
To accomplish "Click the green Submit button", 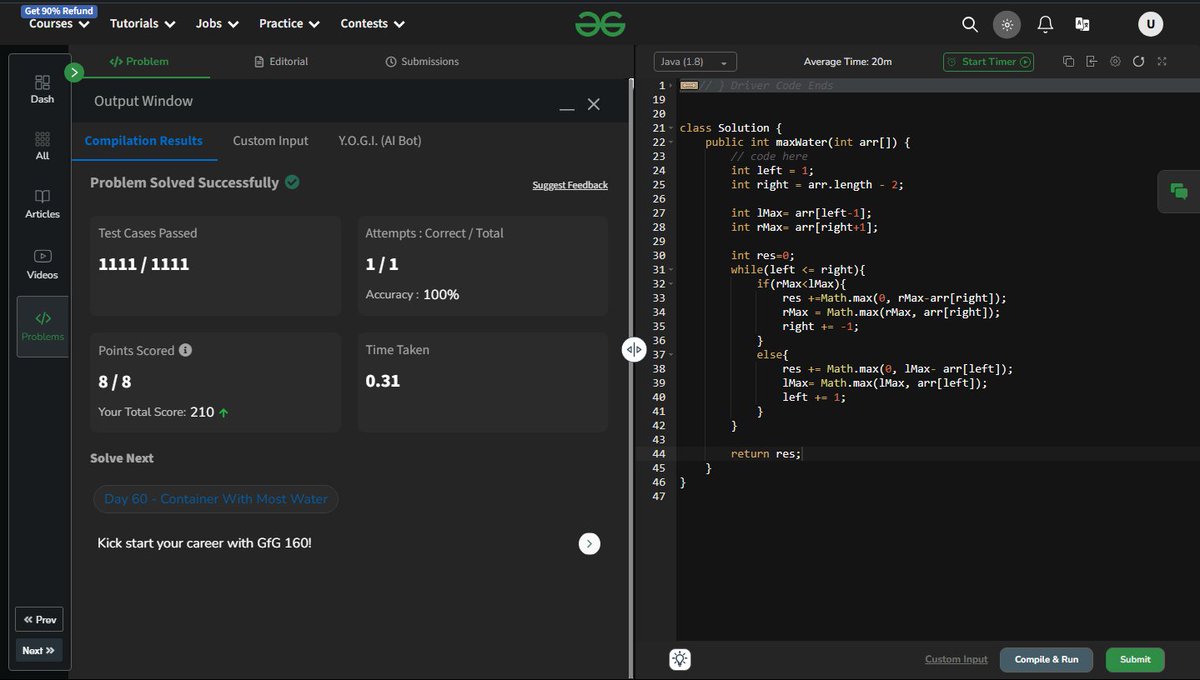I will 1135,659.
